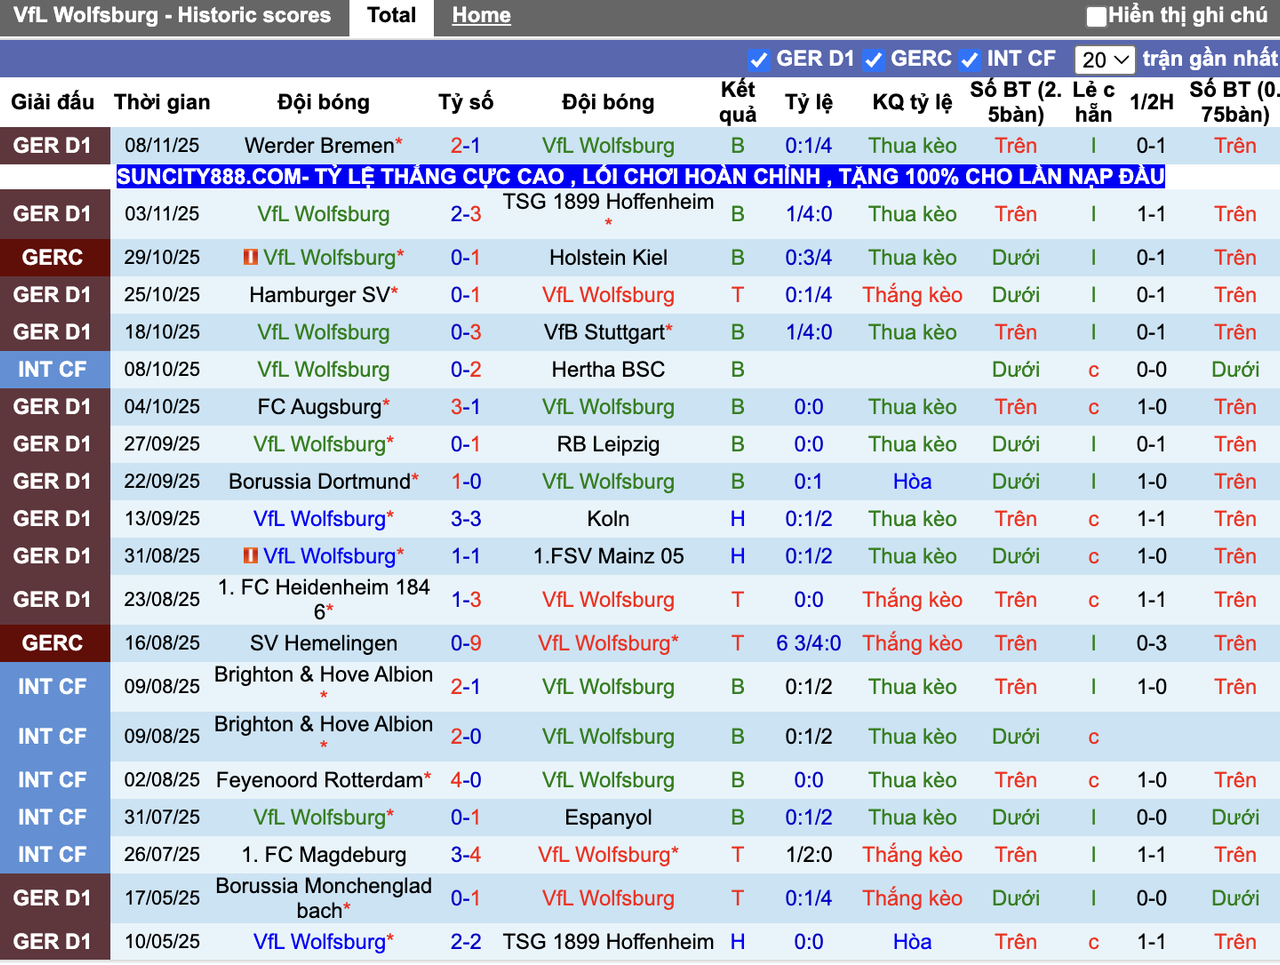Click Brighton & Hove Albion in 2-0 row

tap(324, 724)
